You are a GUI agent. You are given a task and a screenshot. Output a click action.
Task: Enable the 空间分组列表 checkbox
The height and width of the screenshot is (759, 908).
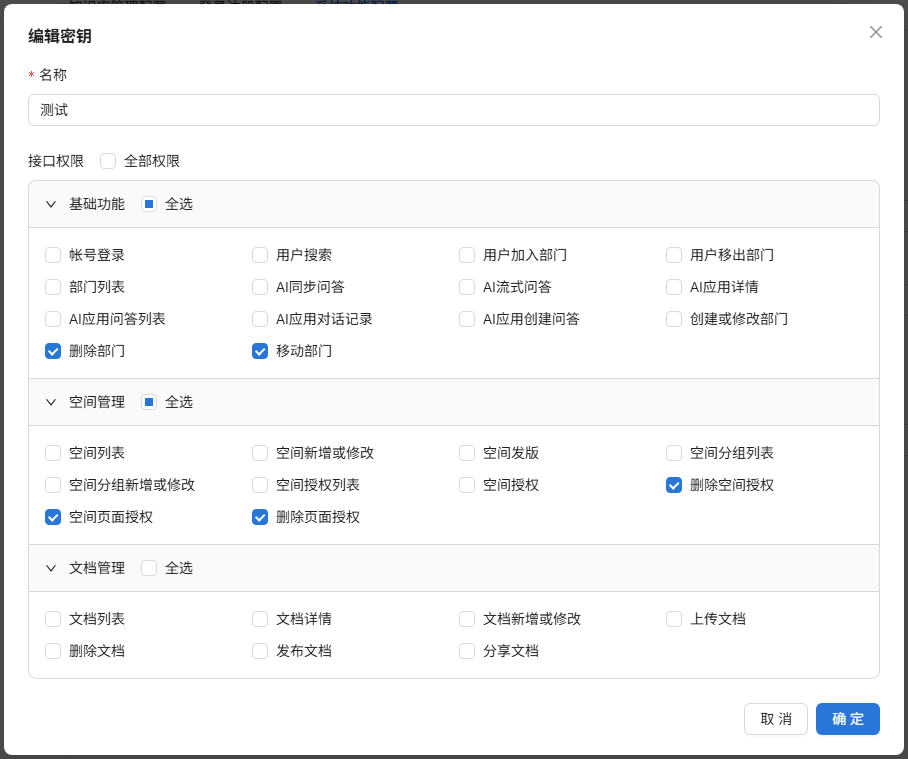[x=673, y=453]
